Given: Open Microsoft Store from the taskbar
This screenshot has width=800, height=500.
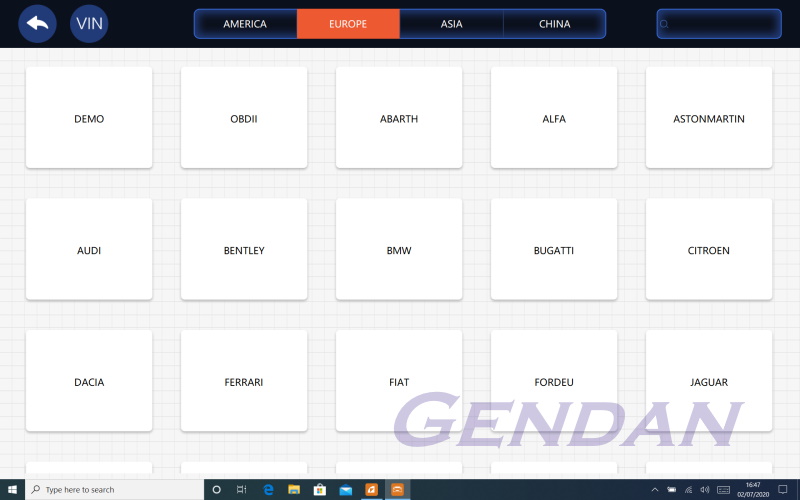Looking at the screenshot, I should pos(320,490).
